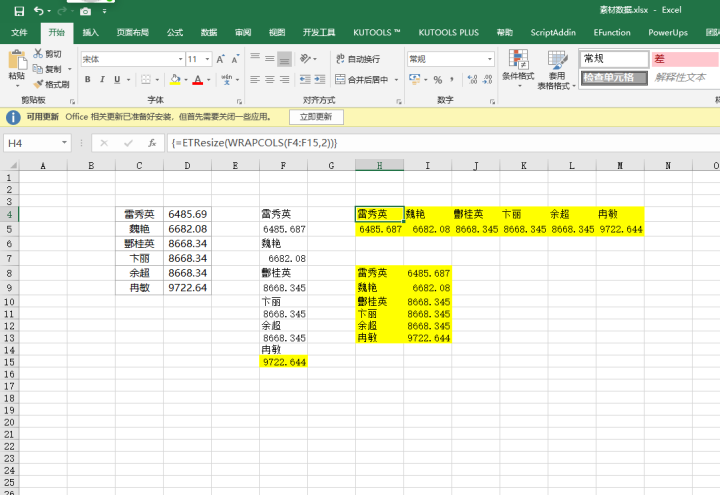Viewport: 720px width, 495px height.
Task: Open Format as Table icon
Action: (557, 59)
